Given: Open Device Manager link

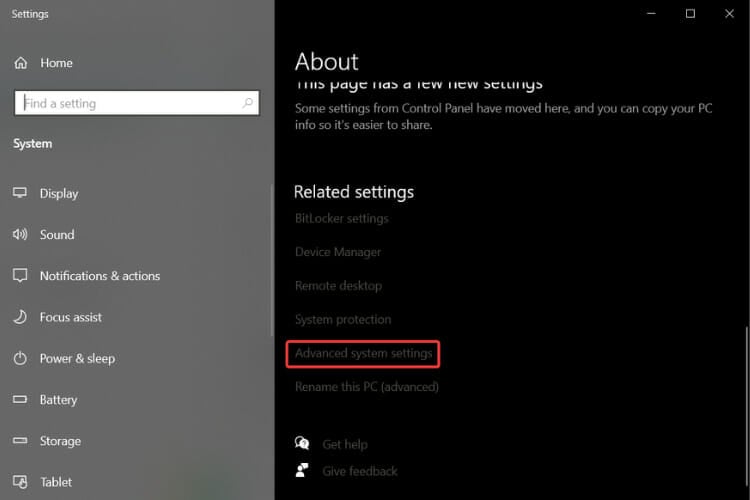Looking at the screenshot, I should [x=338, y=252].
